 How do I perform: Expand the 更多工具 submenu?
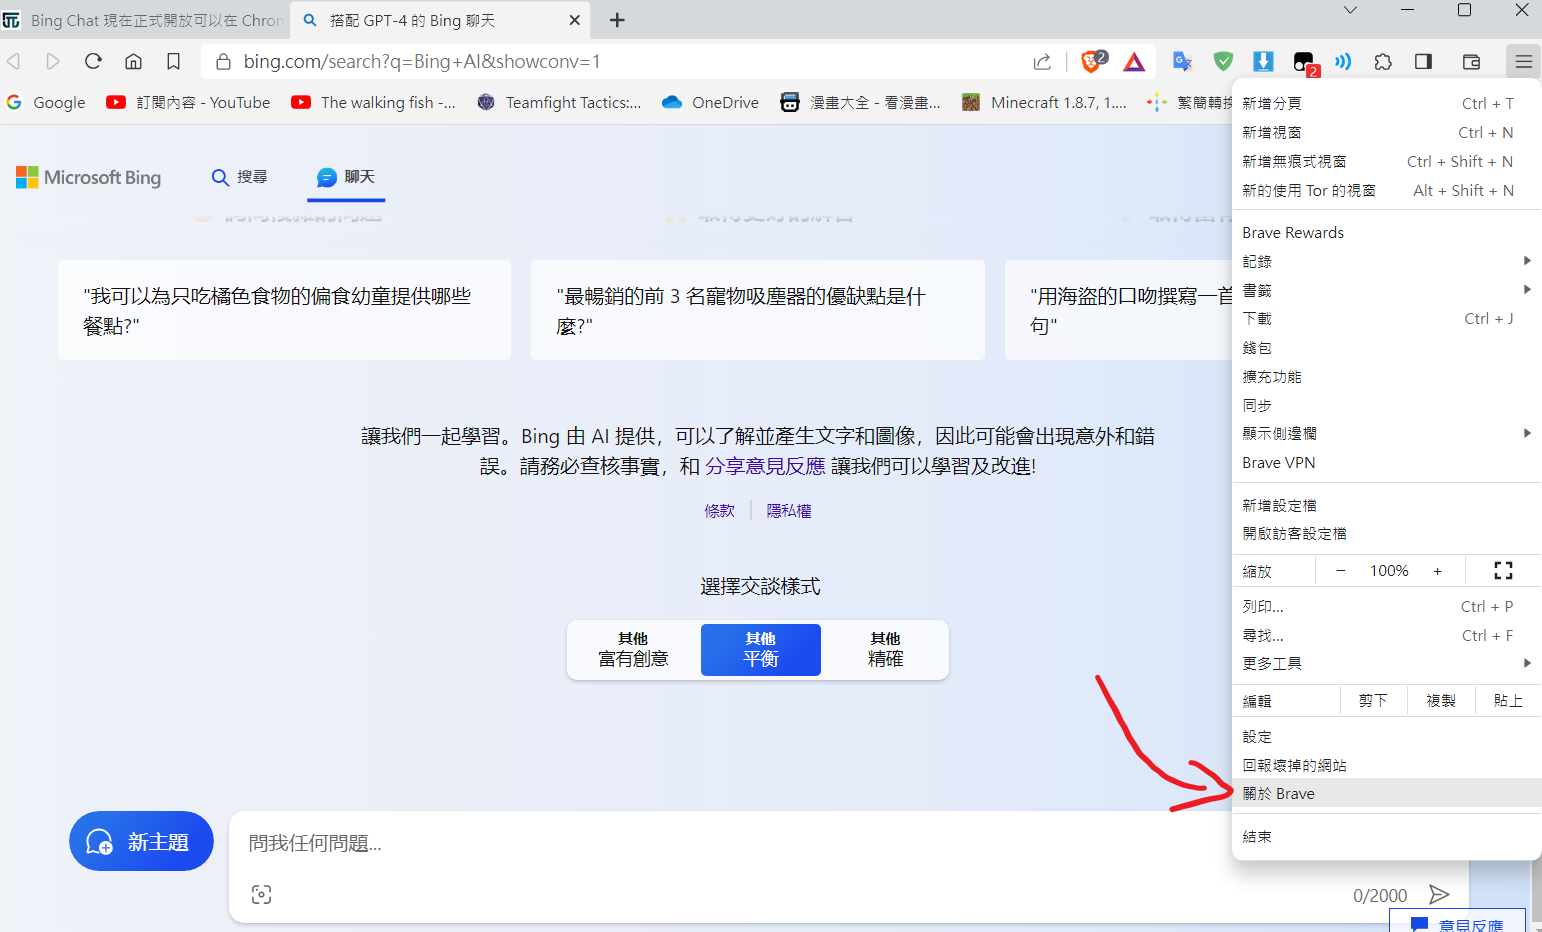coord(1386,663)
